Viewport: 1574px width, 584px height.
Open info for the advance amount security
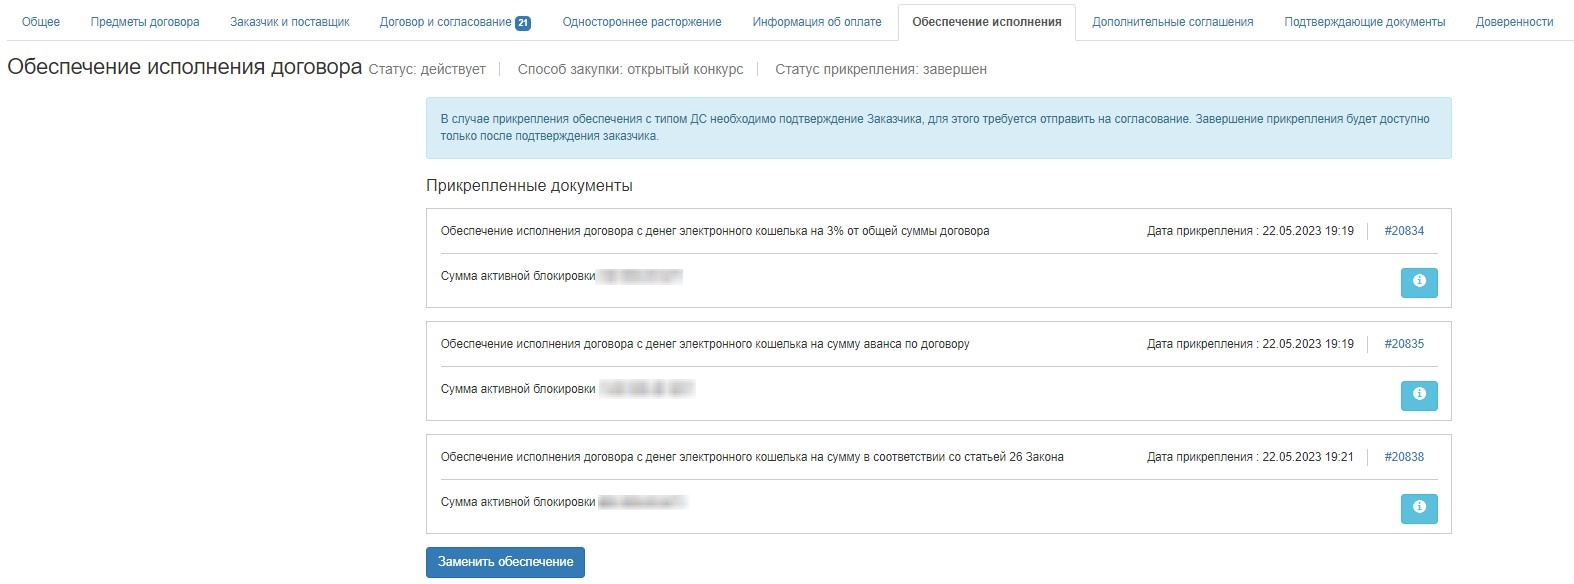coord(1418,396)
